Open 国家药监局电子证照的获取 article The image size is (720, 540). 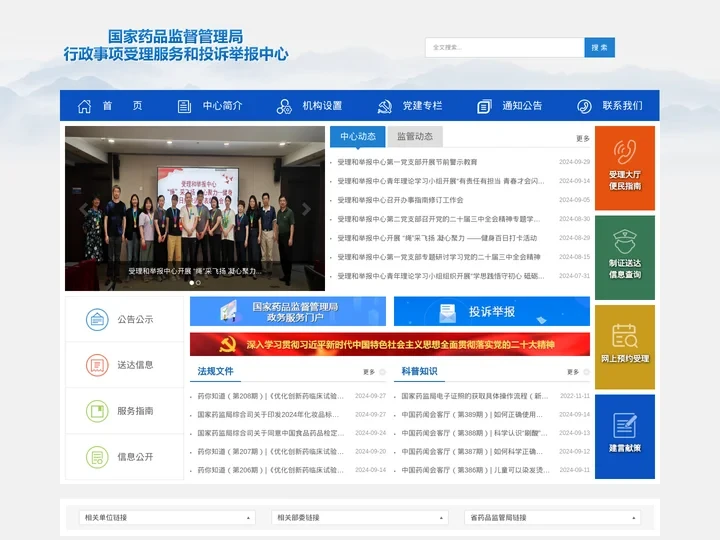click(475, 396)
